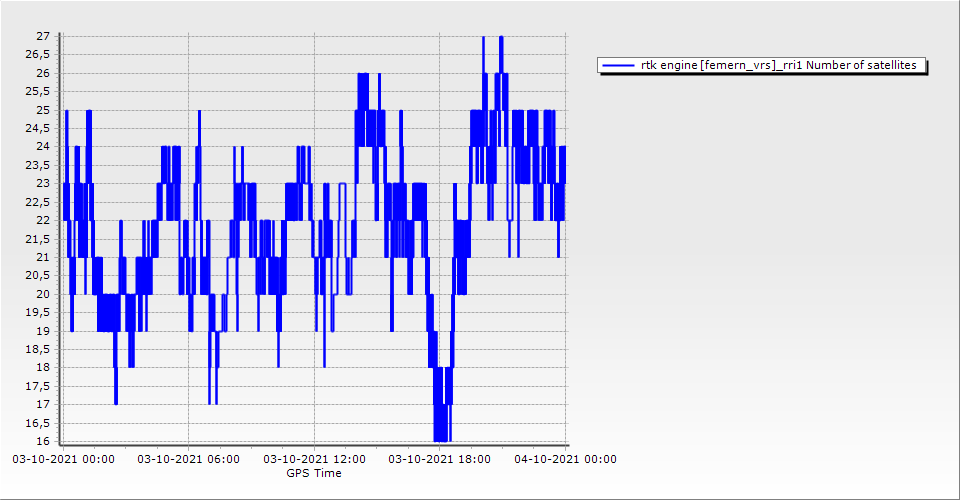Select the '19,5' y-axis tick label

38,312
